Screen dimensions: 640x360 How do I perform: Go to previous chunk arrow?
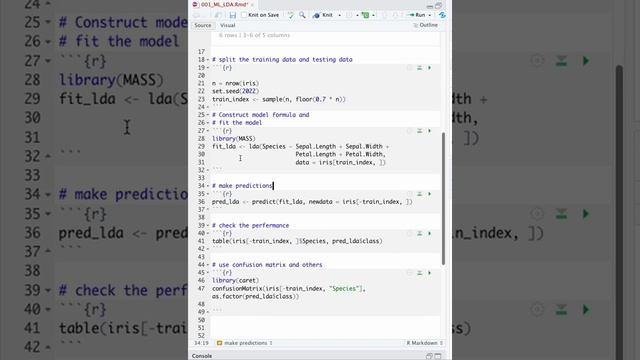(384, 15)
